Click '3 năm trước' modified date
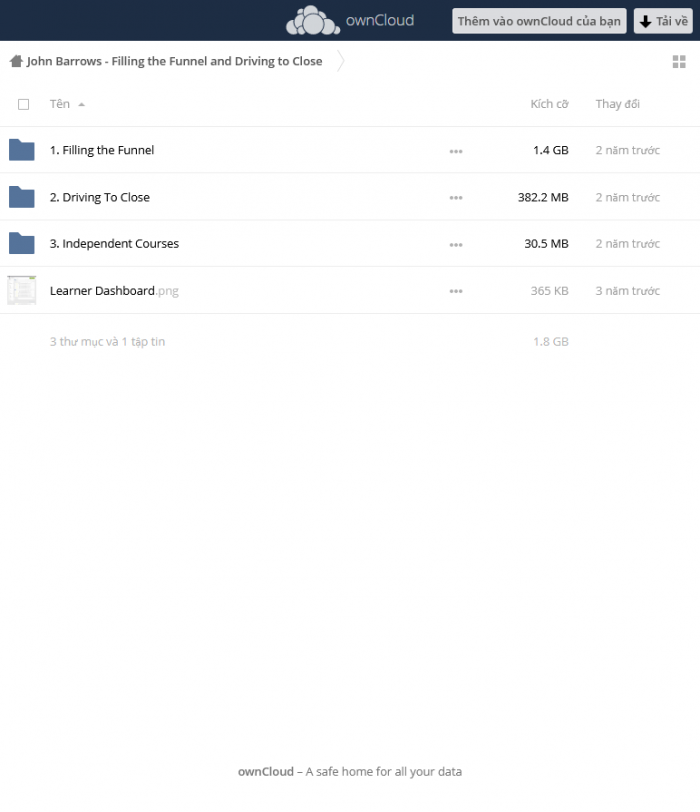700x812 pixels. pos(628,291)
